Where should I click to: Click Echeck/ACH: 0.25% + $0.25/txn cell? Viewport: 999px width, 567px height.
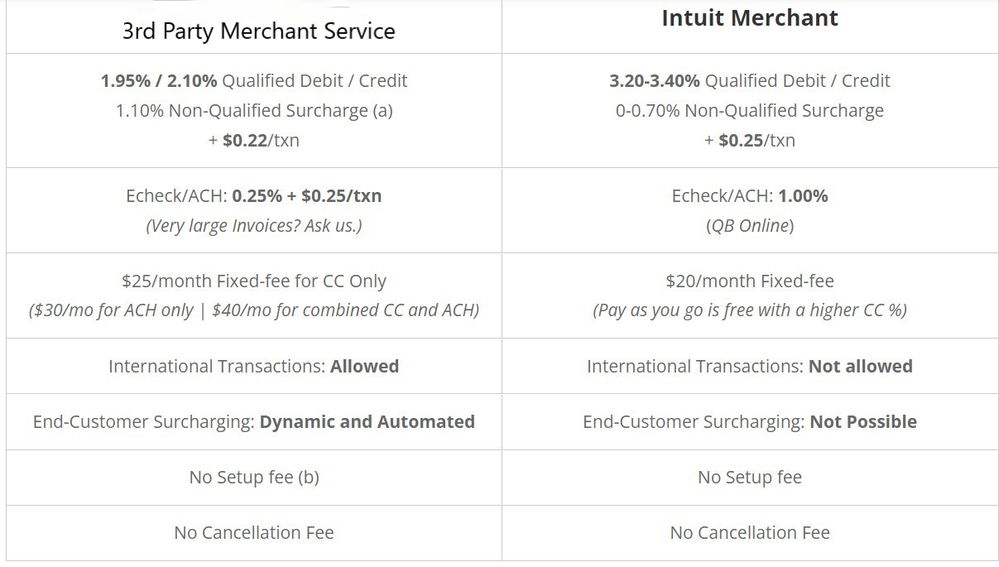[x=253, y=196]
